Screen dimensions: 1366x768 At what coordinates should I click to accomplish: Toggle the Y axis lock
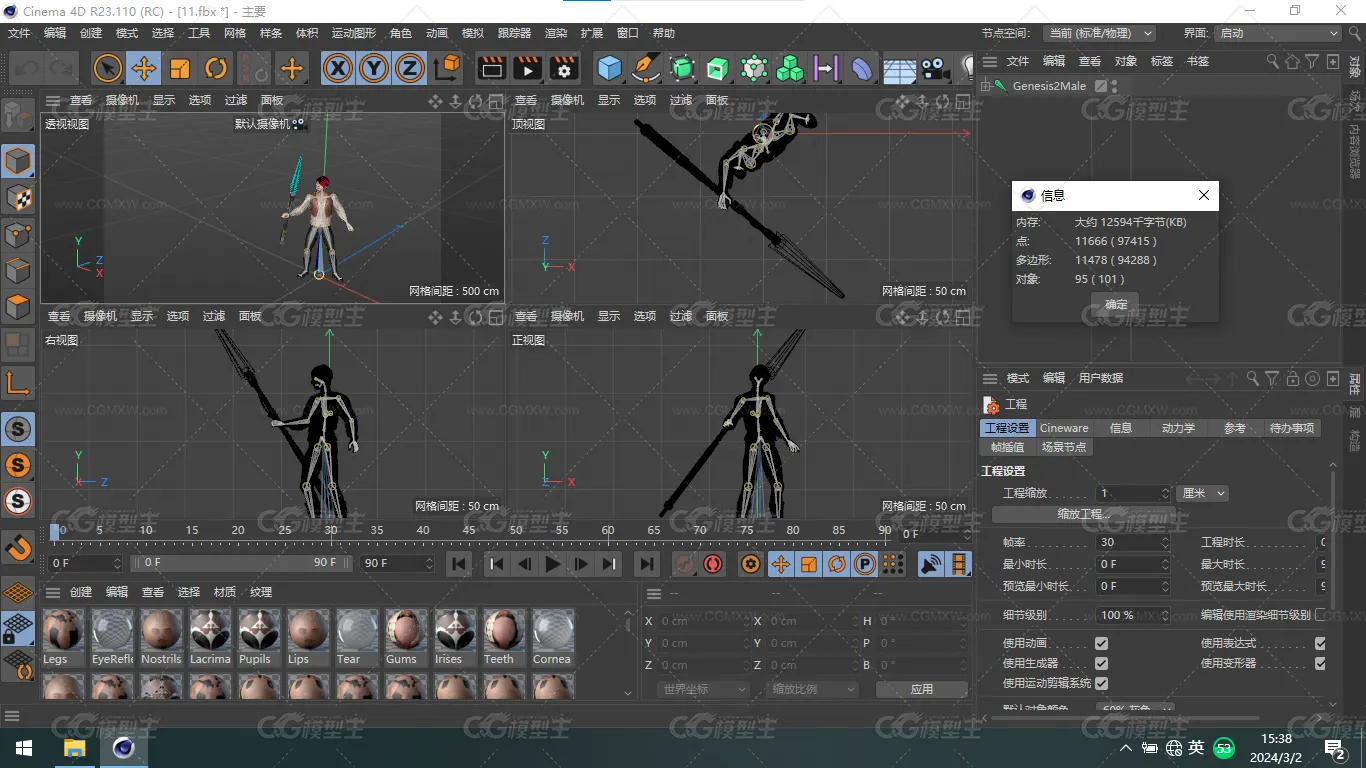tap(374, 68)
